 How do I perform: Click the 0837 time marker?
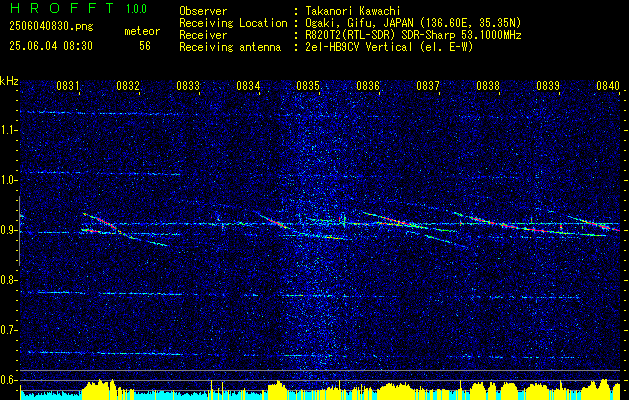[x=428, y=85]
